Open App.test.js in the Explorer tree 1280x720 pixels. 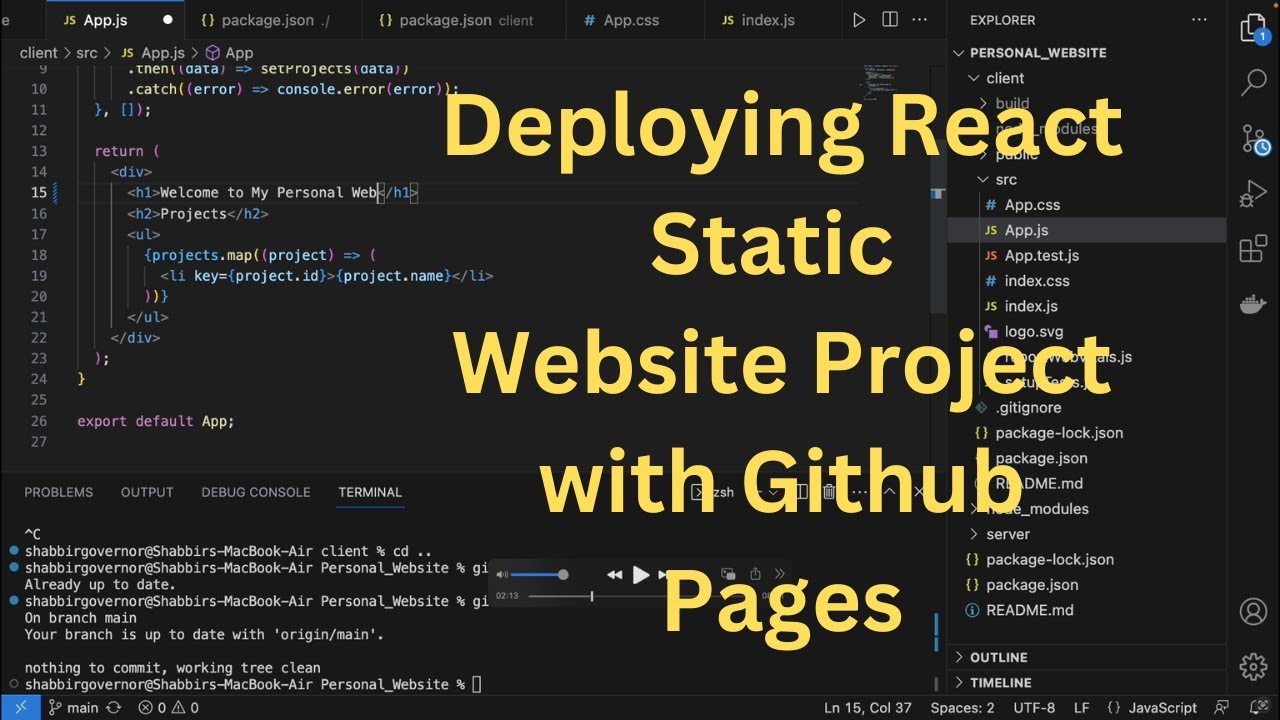coord(1087,255)
